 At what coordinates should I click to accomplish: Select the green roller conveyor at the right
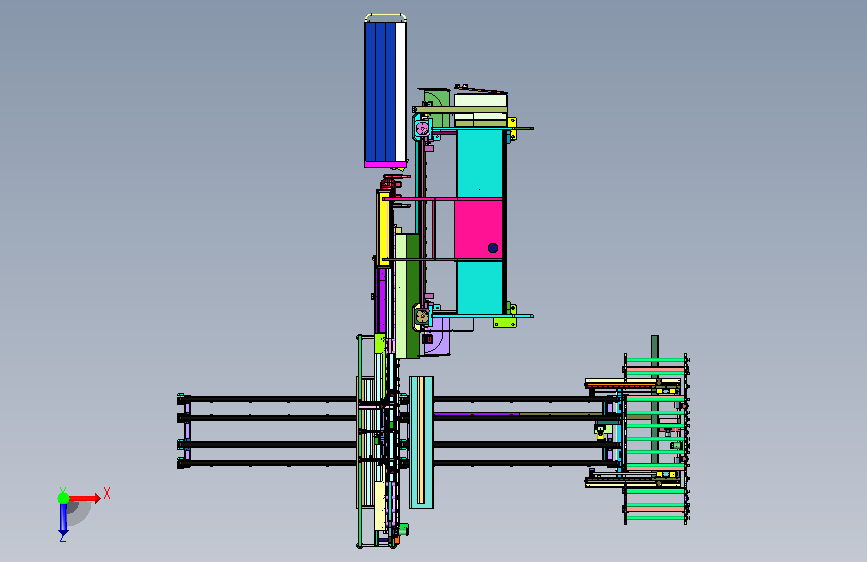656,439
